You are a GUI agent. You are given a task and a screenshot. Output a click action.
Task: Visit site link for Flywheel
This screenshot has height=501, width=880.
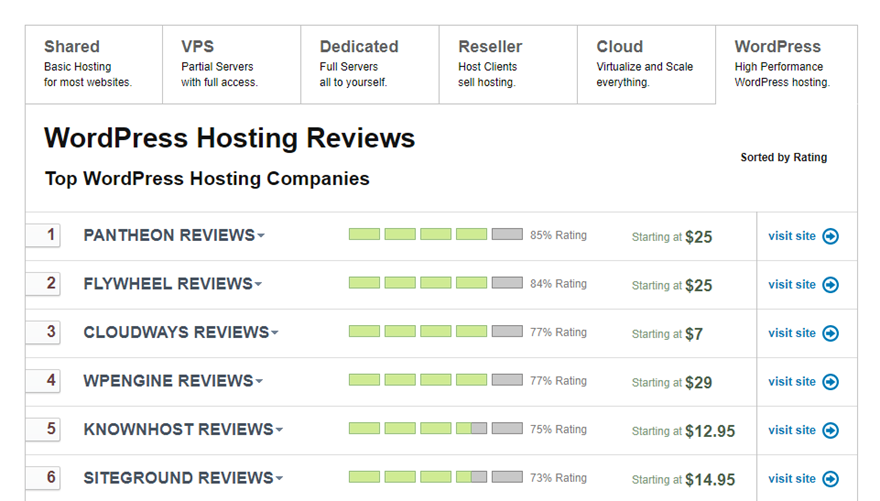[x=792, y=284]
